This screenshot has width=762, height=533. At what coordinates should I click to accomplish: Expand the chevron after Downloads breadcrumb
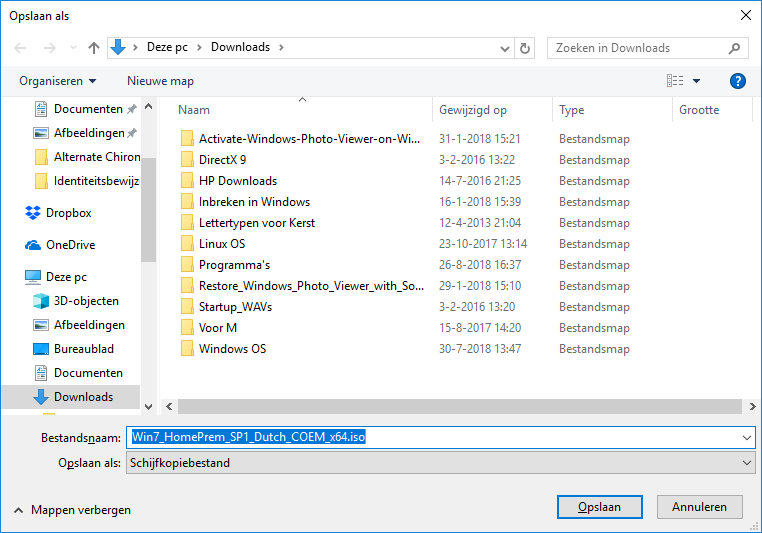click(x=281, y=47)
